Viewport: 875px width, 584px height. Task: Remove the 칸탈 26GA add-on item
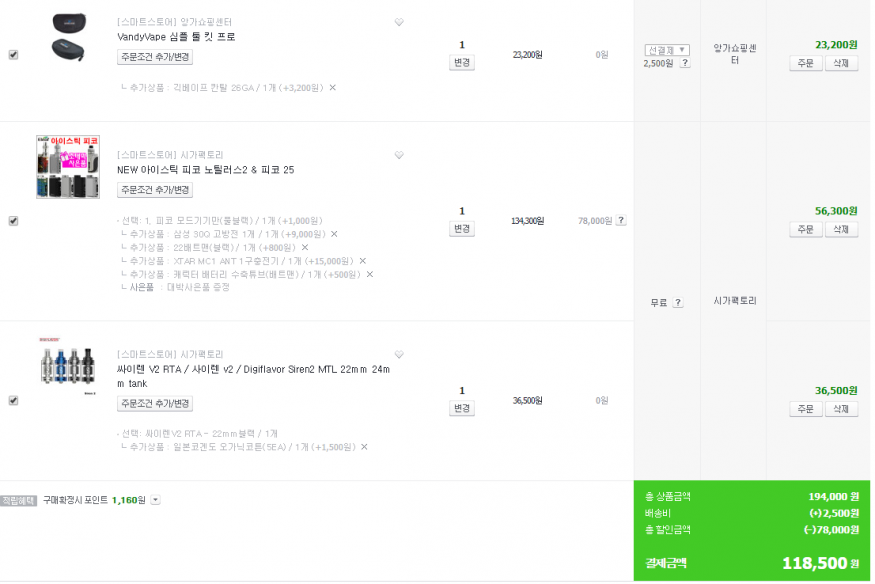(x=333, y=88)
